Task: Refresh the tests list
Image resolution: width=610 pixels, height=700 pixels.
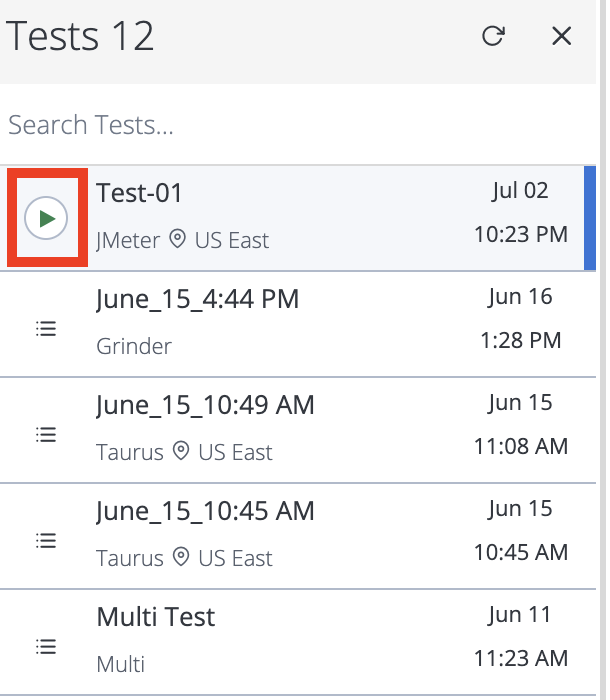Action: pyautogui.click(x=493, y=36)
